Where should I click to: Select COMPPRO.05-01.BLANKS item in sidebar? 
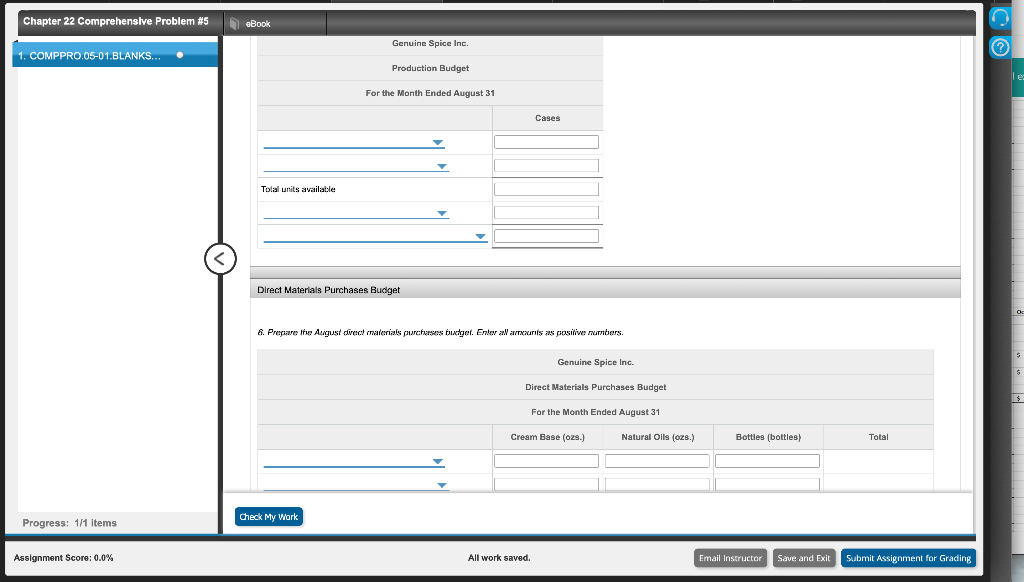pos(115,56)
